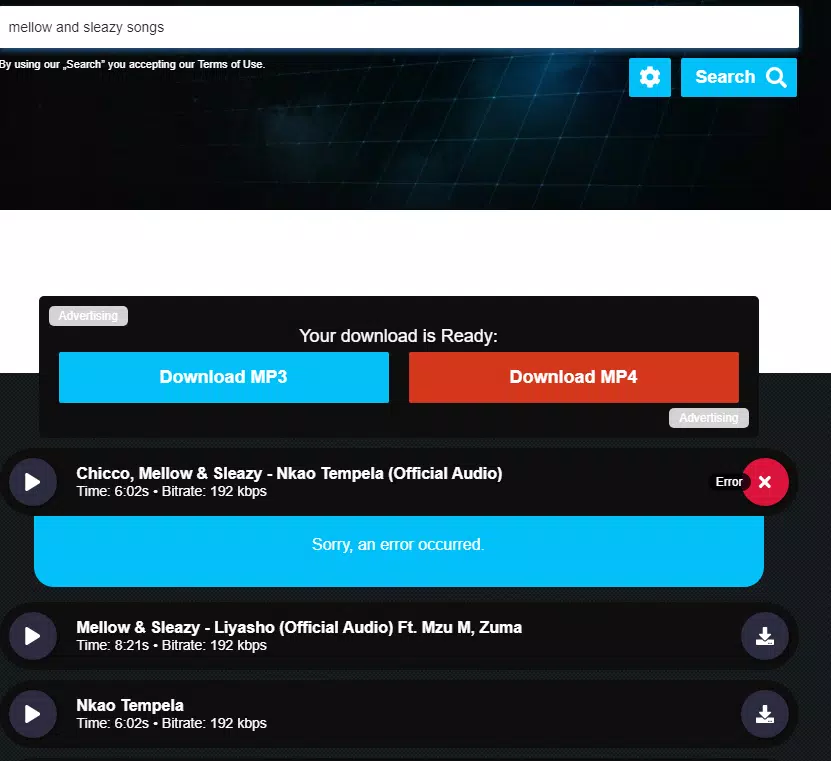Download the Nkao Tempela 6:02s track
Image resolution: width=831 pixels, height=761 pixels.
pos(765,714)
